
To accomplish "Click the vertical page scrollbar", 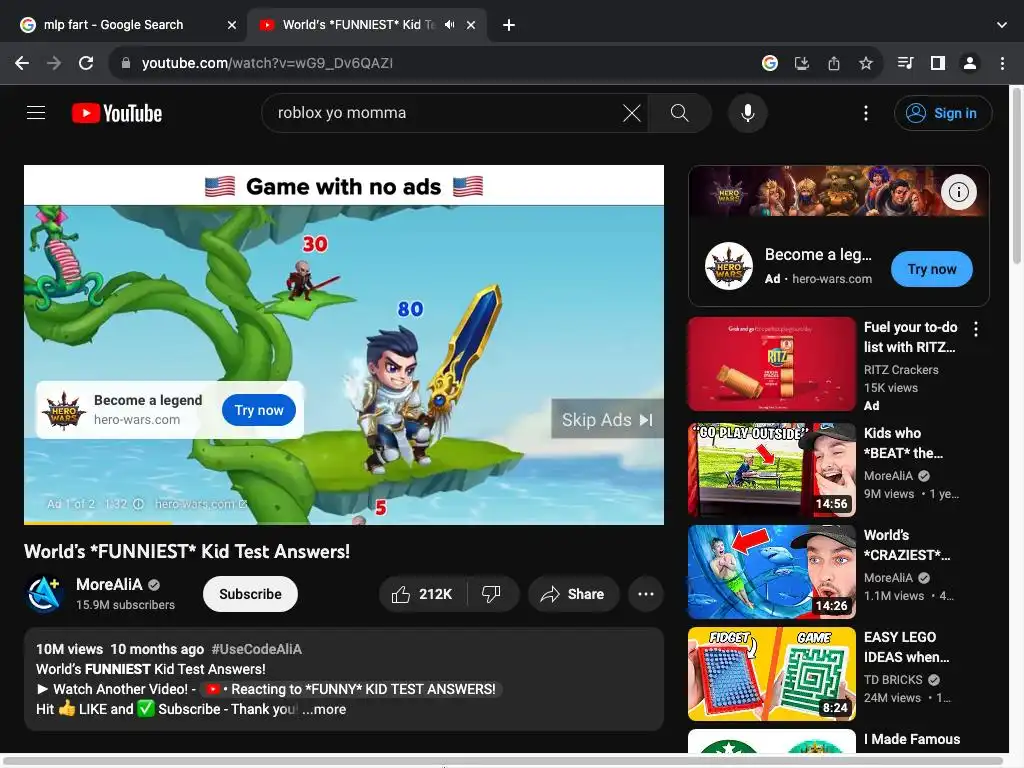I will [1016, 176].
